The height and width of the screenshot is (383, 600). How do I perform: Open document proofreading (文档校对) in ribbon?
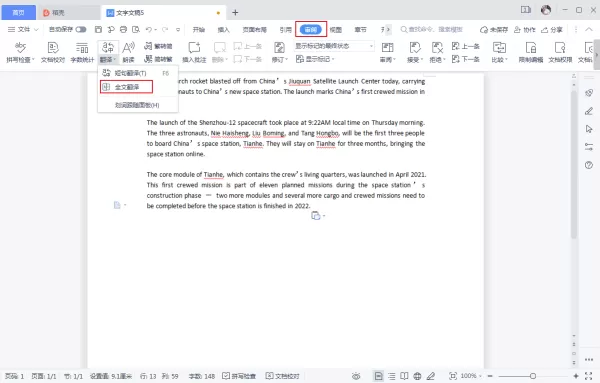[53, 52]
